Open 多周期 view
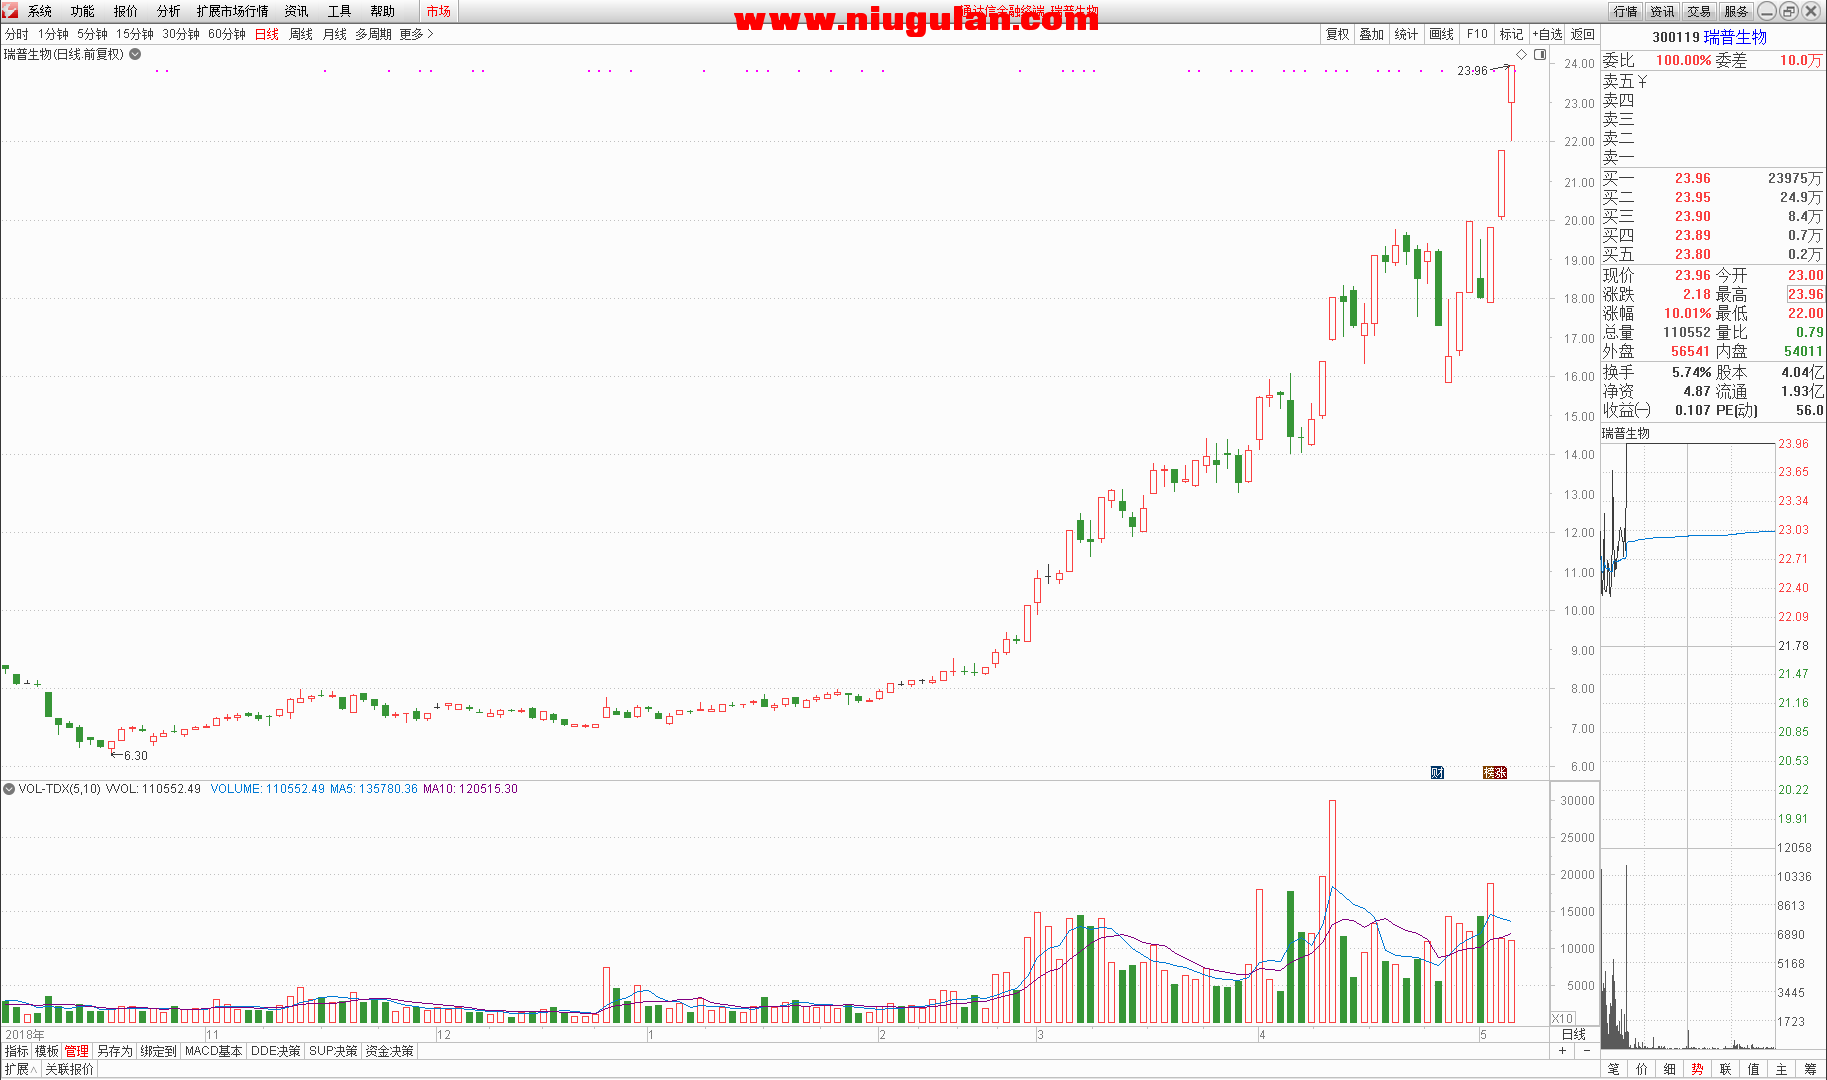 374,34
